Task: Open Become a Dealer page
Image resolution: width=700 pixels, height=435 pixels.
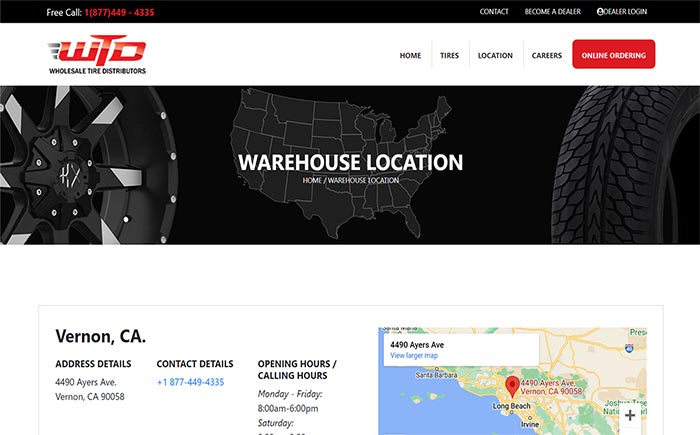Action: pyautogui.click(x=553, y=12)
